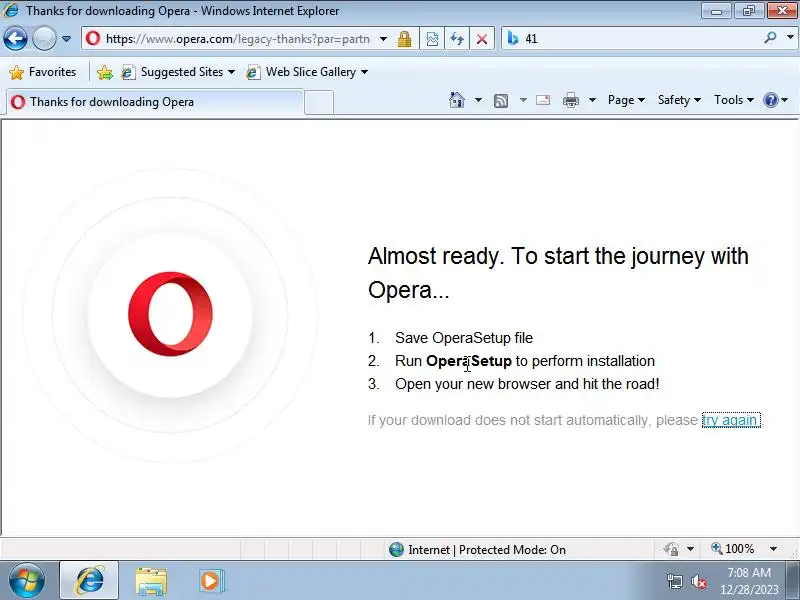
Task: Open the recent pages dropdown arrow
Action: (66, 39)
